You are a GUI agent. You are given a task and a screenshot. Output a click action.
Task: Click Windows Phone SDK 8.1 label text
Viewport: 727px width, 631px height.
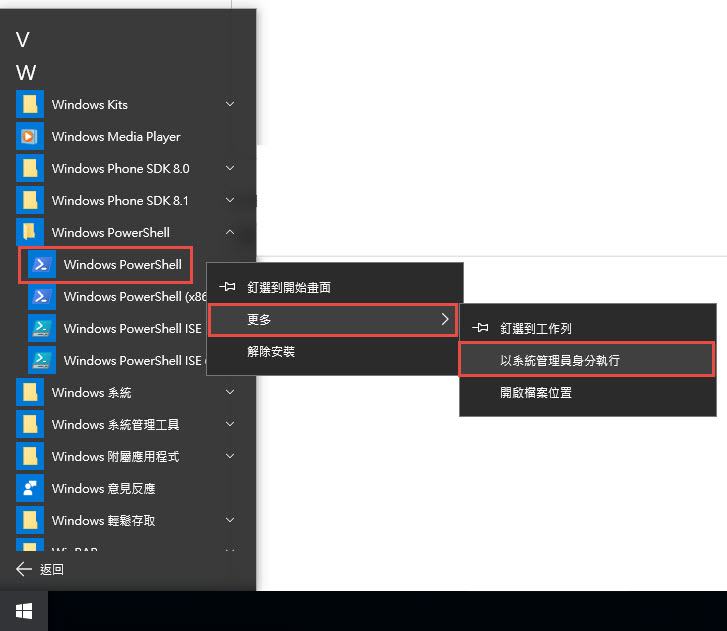[x=120, y=201]
